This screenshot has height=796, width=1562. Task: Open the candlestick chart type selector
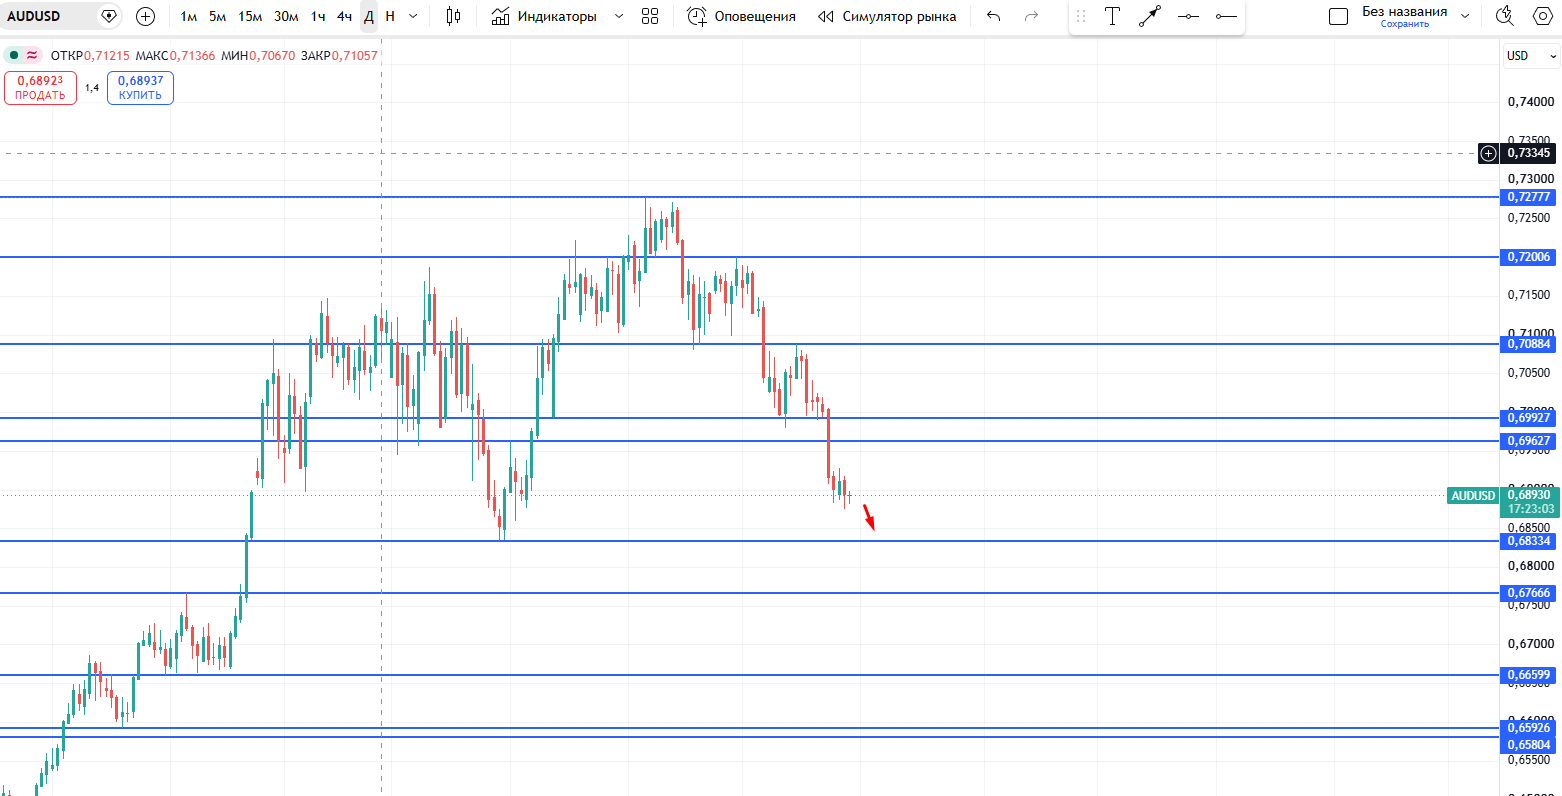(453, 16)
